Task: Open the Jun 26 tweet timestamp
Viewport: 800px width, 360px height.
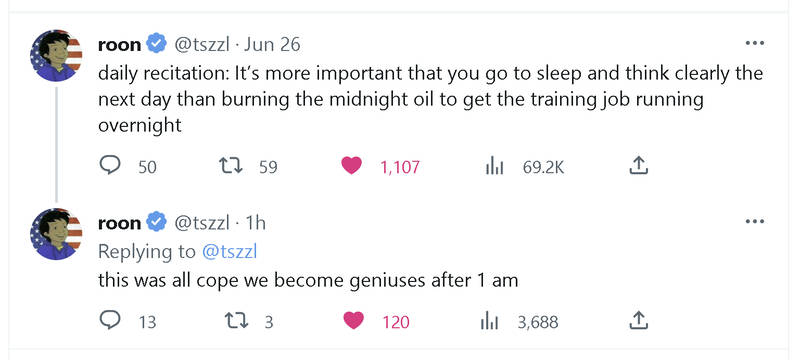Action: (272, 45)
